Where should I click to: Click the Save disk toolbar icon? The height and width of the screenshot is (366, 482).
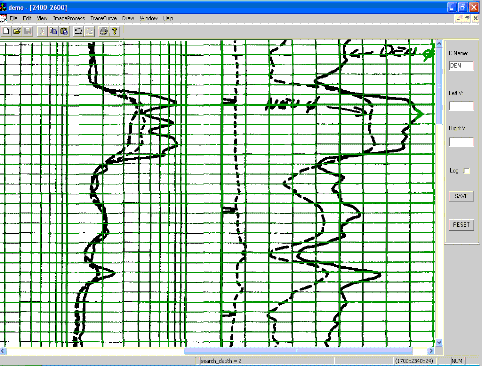(28, 31)
